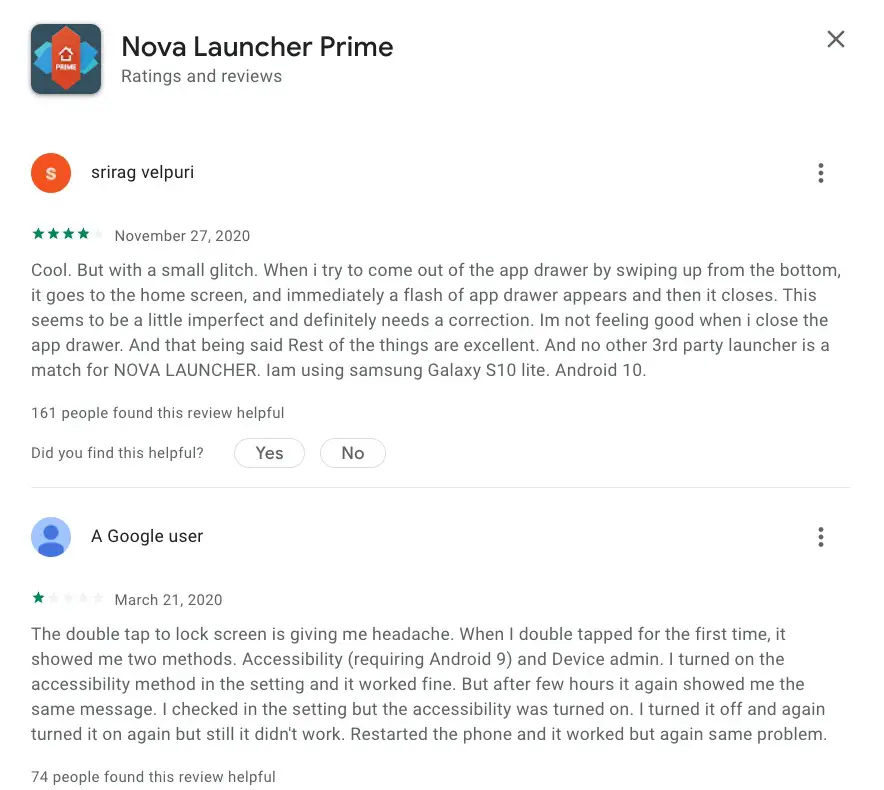
Task: Open more options for A Google user's review
Action: pyautogui.click(x=821, y=537)
